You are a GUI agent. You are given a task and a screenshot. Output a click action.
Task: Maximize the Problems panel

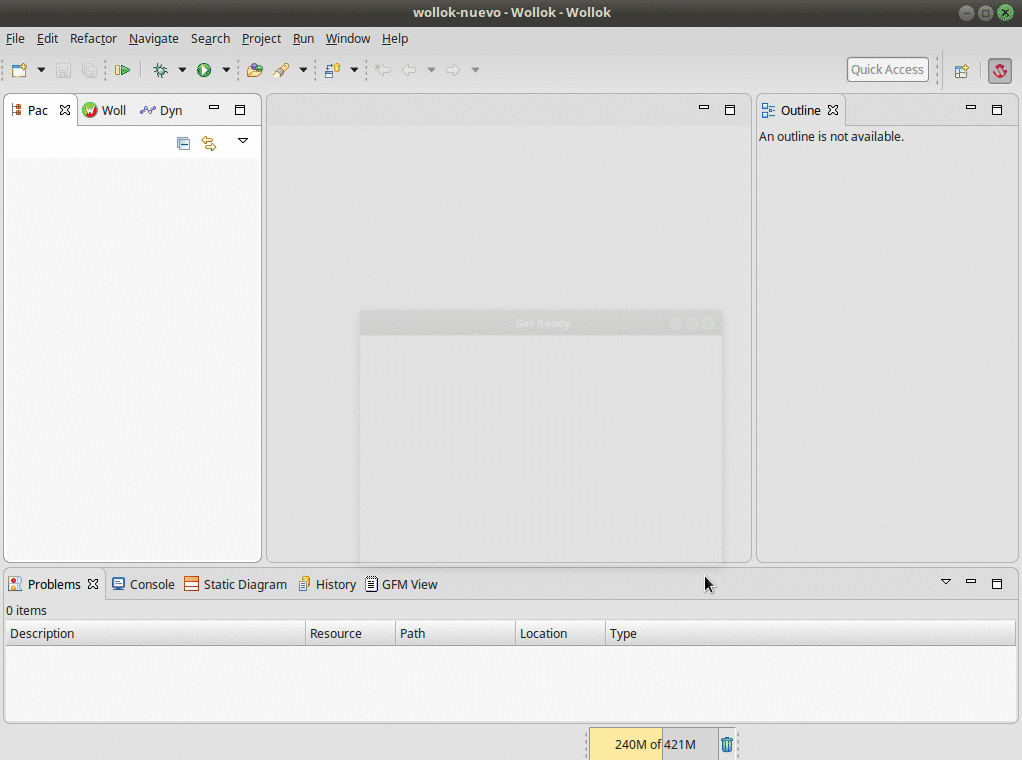(997, 584)
